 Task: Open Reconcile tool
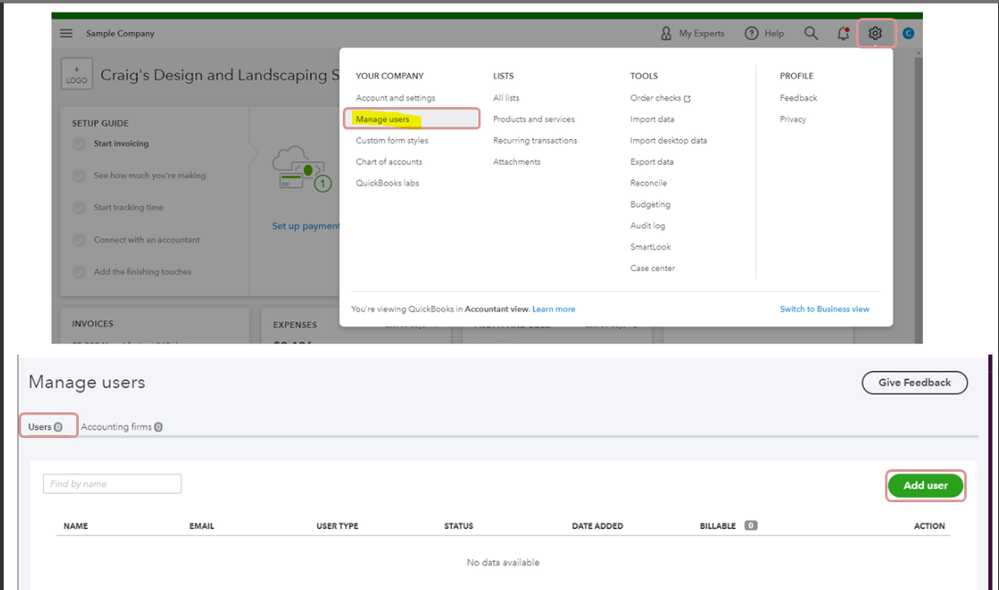click(x=649, y=183)
